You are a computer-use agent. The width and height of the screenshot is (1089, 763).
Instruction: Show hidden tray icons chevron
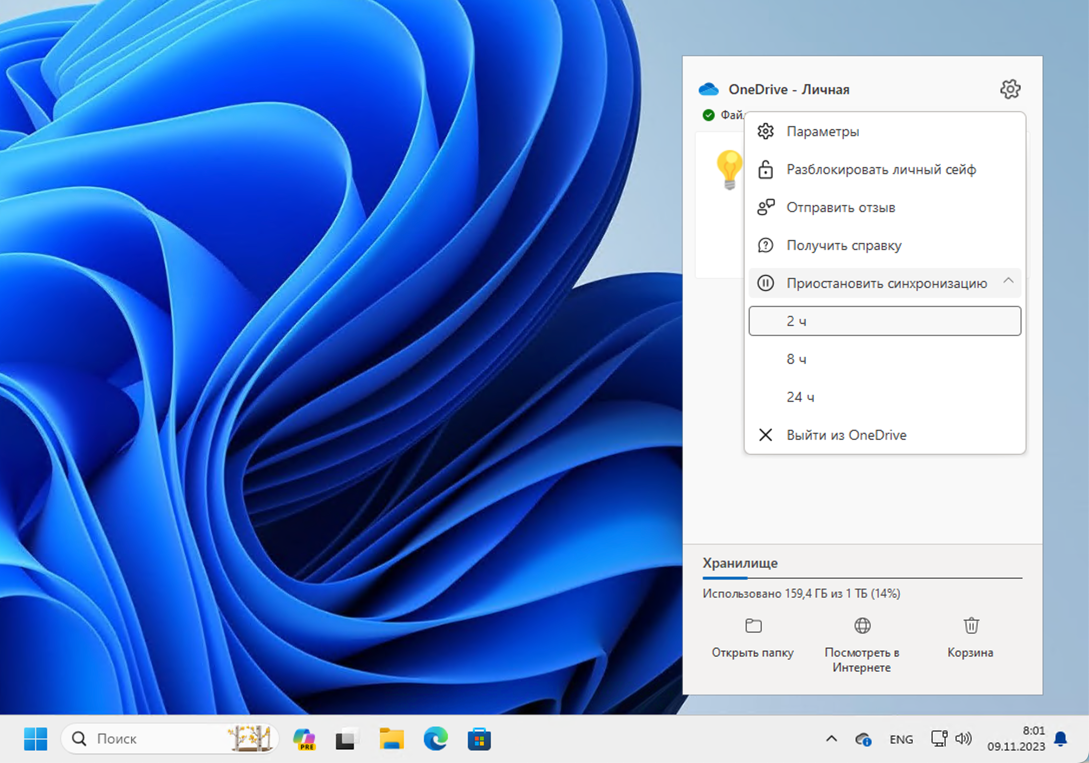click(831, 739)
